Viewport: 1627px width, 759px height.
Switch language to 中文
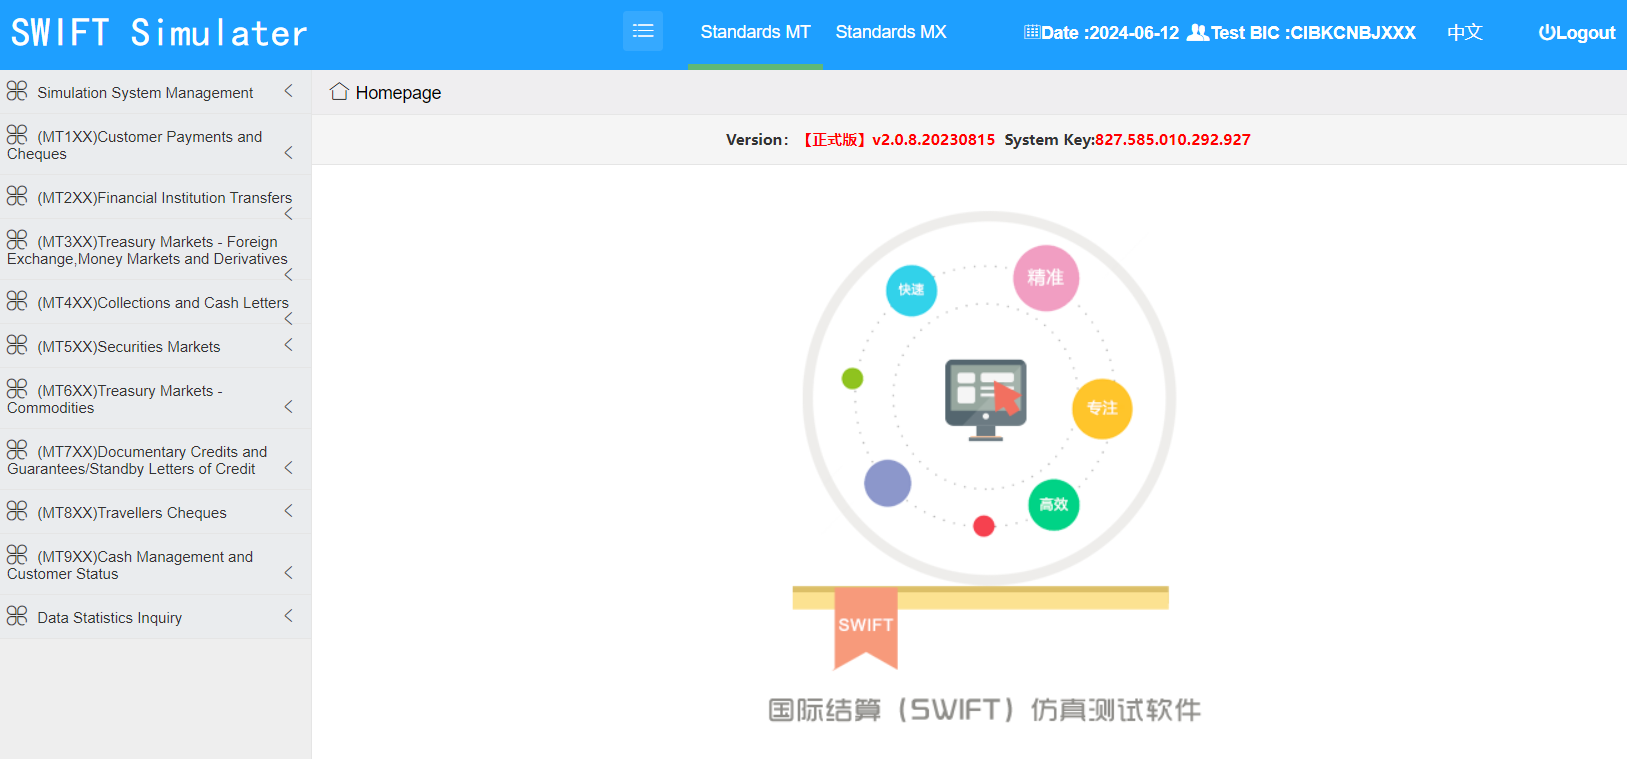(1465, 32)
